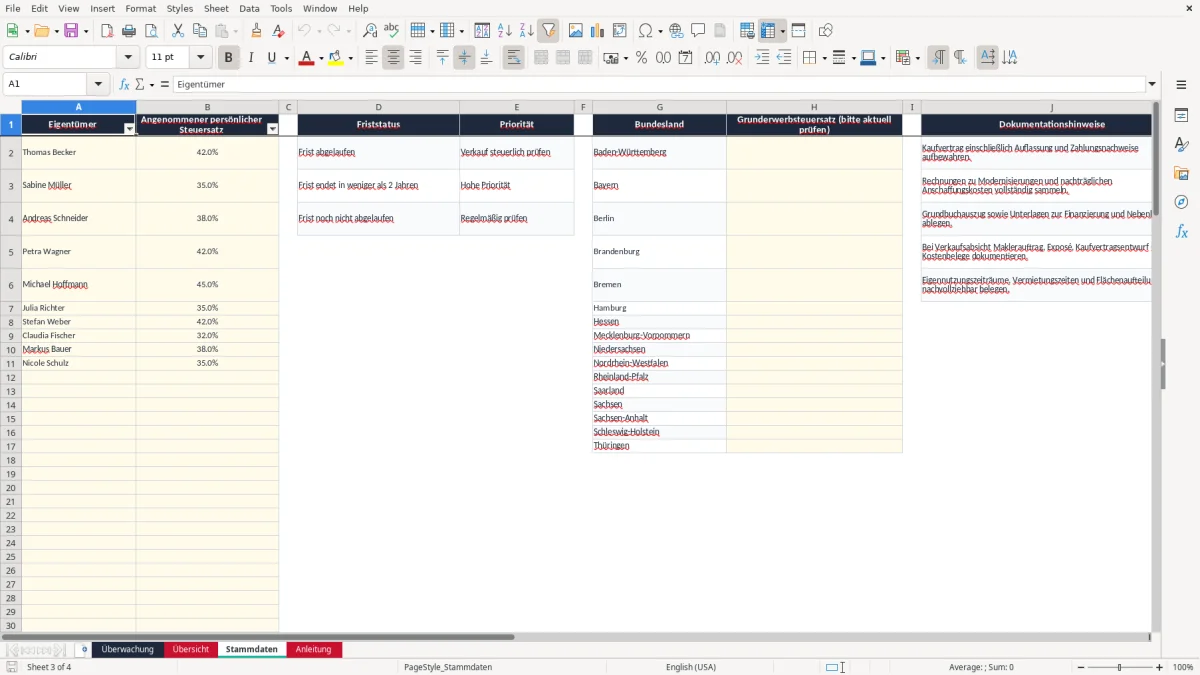Copy selection using the Copy icon
This screenshot has width=1200, height=675.
tap(200, 31)
